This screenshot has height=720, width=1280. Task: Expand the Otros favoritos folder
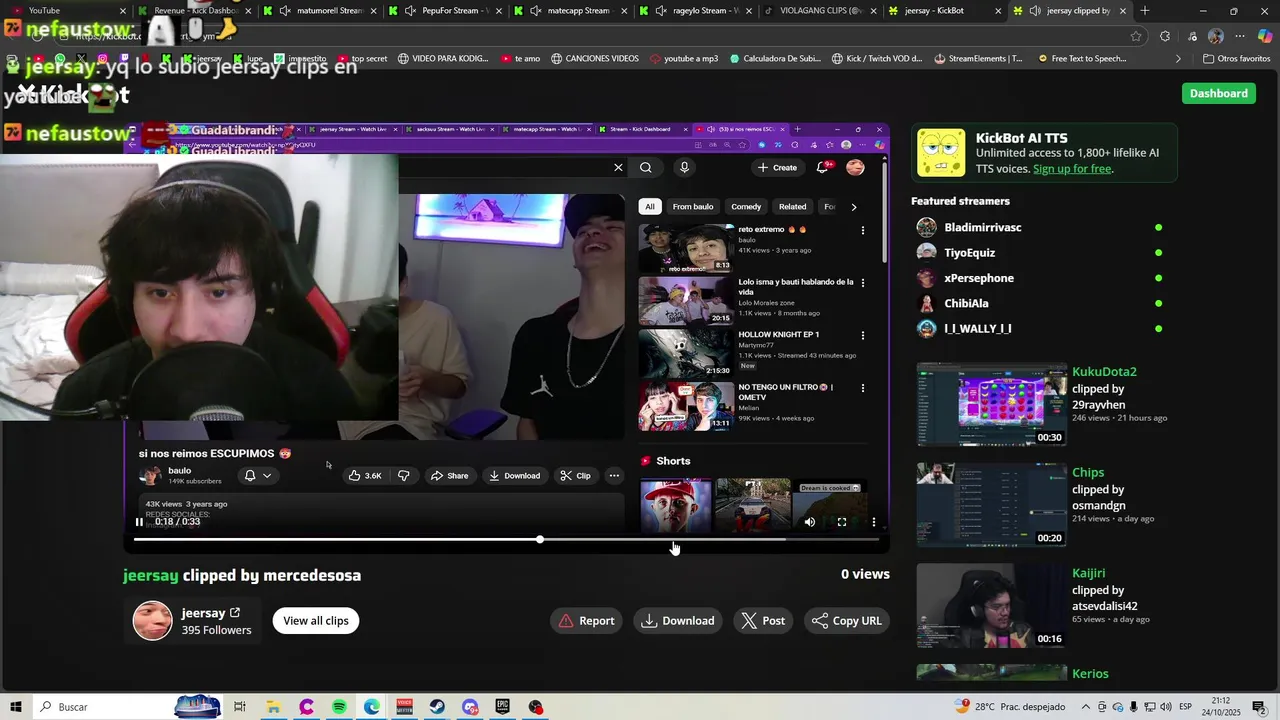tap(1236, 58)
